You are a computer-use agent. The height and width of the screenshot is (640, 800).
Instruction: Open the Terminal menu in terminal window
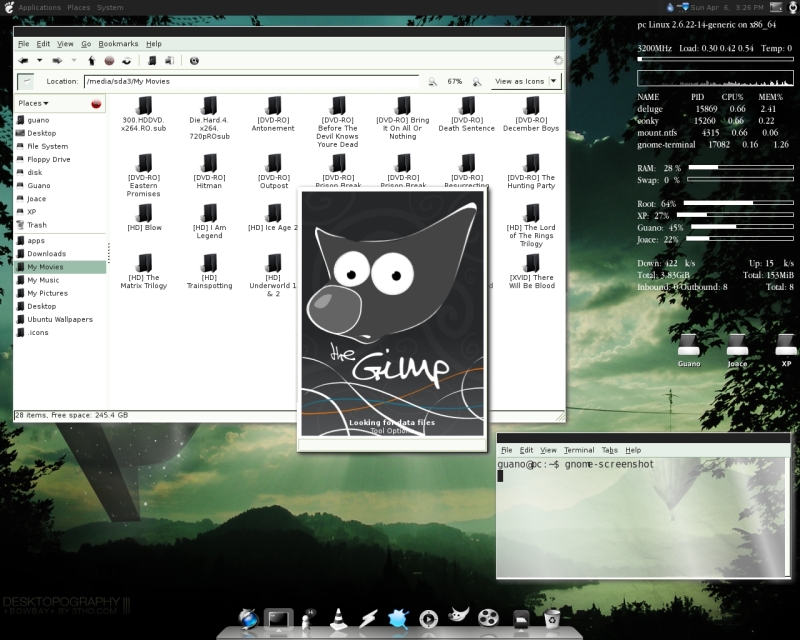pos(579,450)
